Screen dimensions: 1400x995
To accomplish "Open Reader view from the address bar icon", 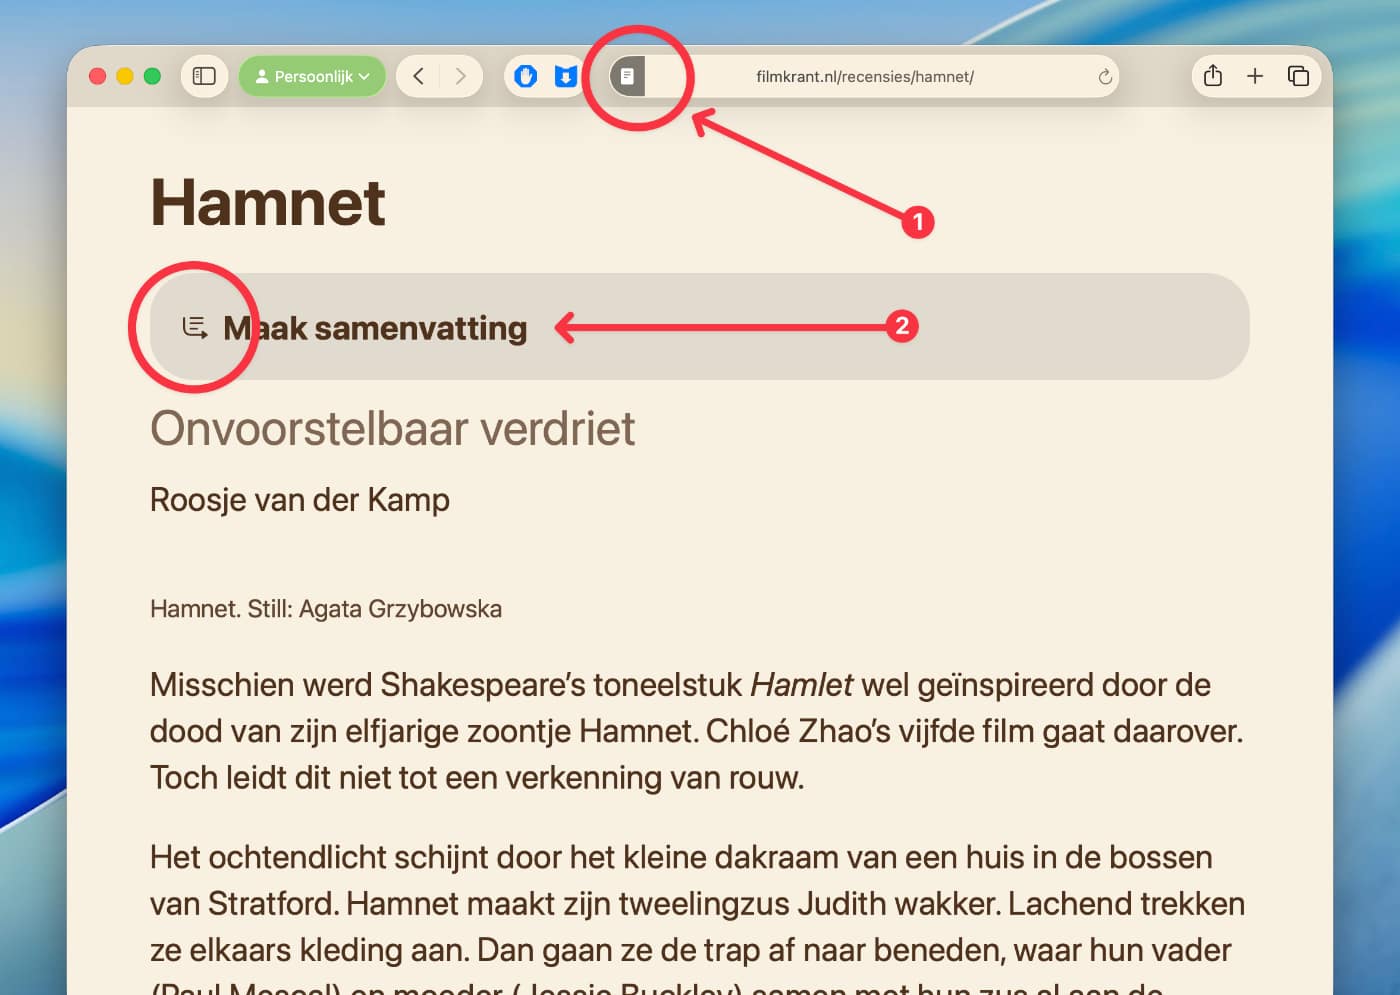I will 626,75.
